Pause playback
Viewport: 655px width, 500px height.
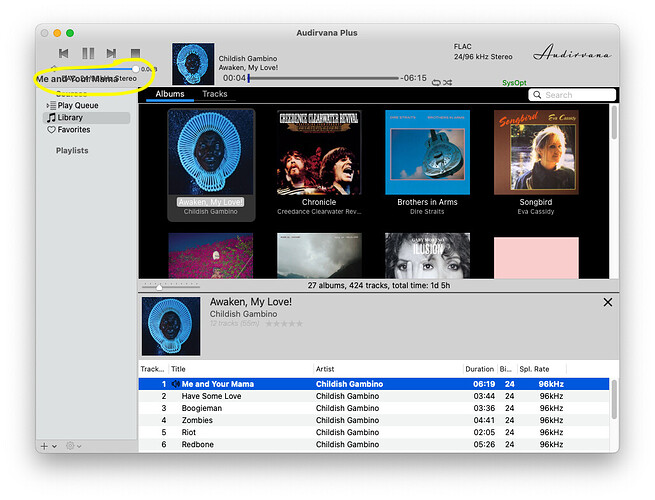88,53
